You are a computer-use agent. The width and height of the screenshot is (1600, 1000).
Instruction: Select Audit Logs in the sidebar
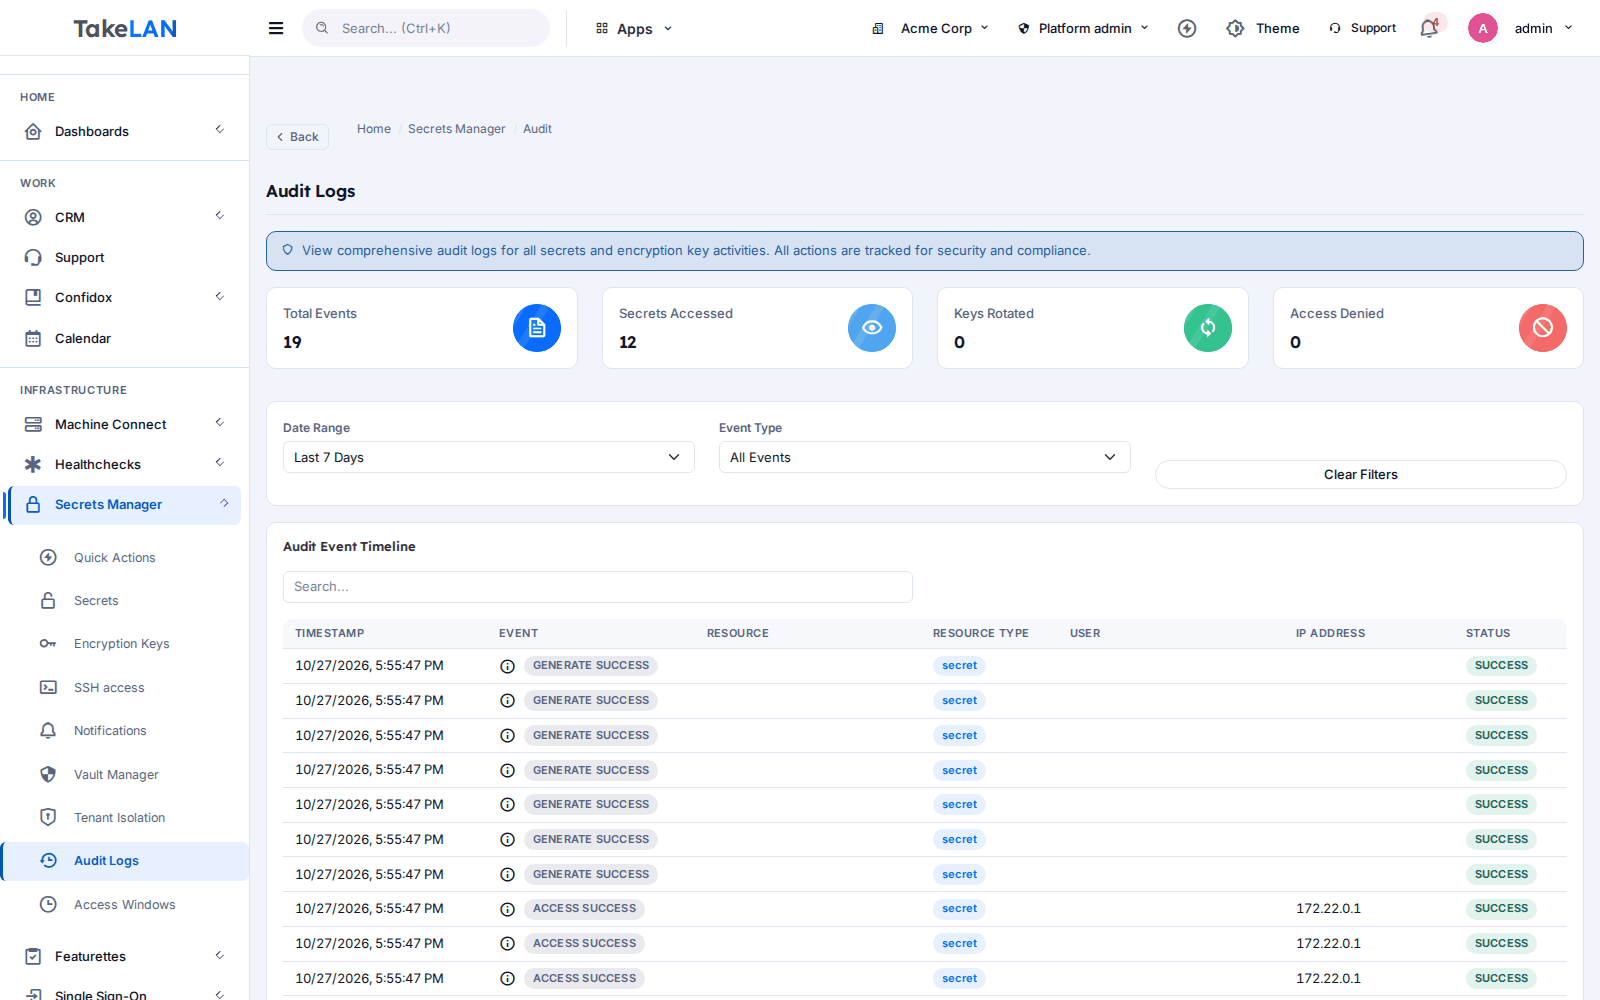125,861
